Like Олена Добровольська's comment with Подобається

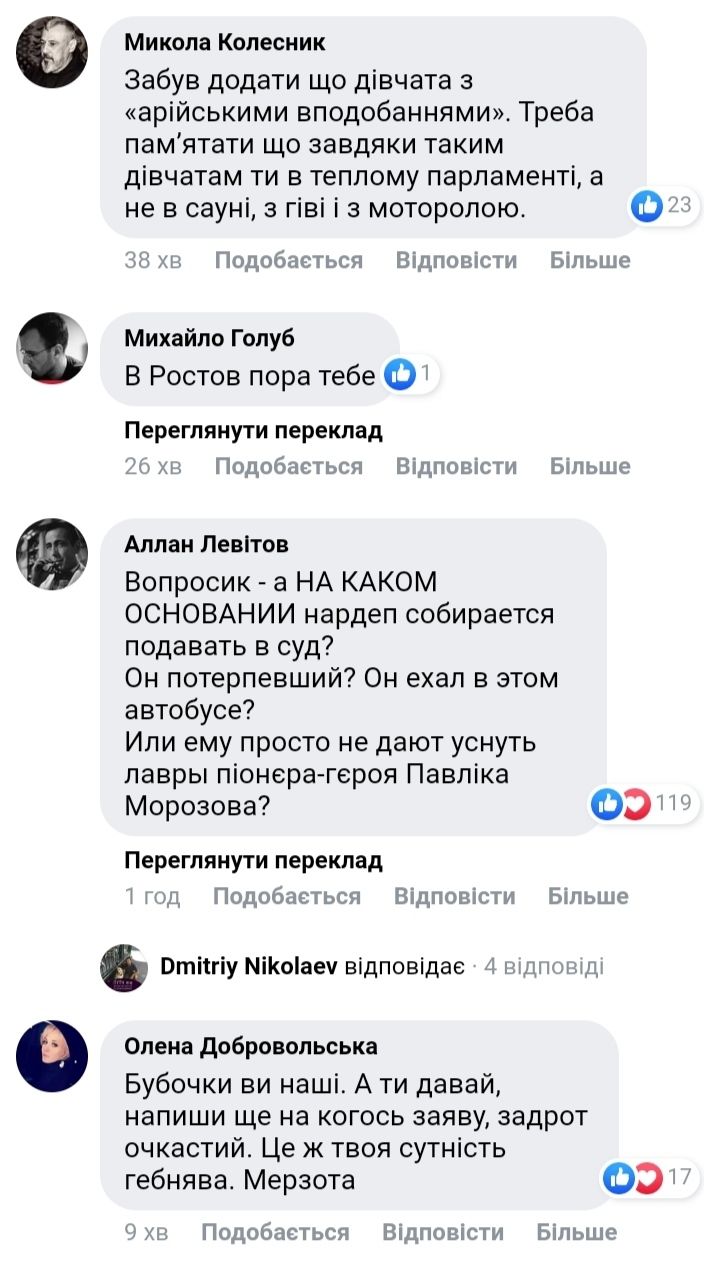(x=275, y=1232)
